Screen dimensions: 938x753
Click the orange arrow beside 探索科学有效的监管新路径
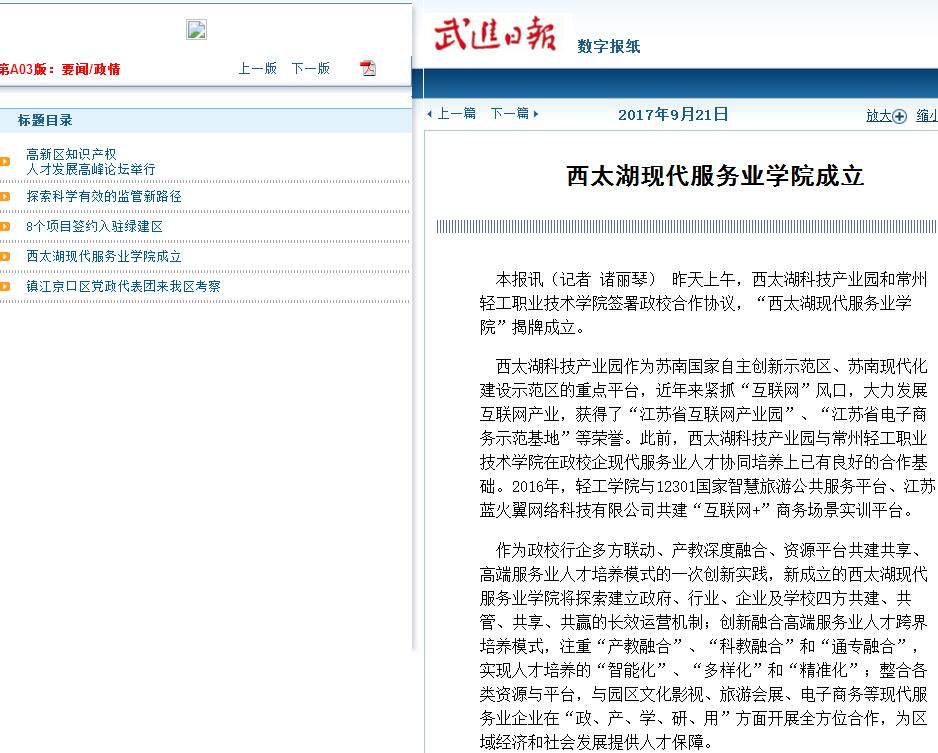point(5,196)
